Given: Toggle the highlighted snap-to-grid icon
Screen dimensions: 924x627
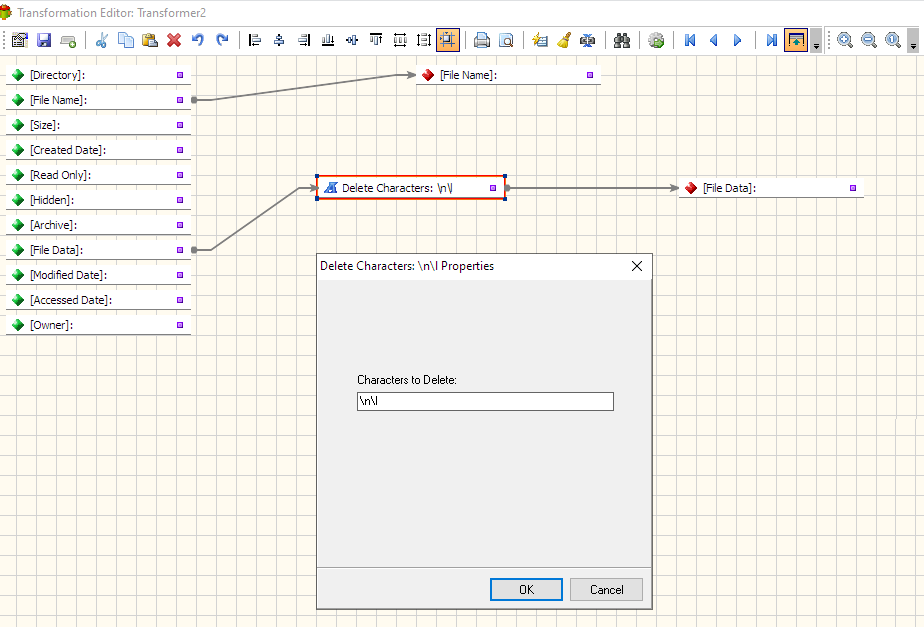Looking at the screenshot, I should [x=448, y=40].
